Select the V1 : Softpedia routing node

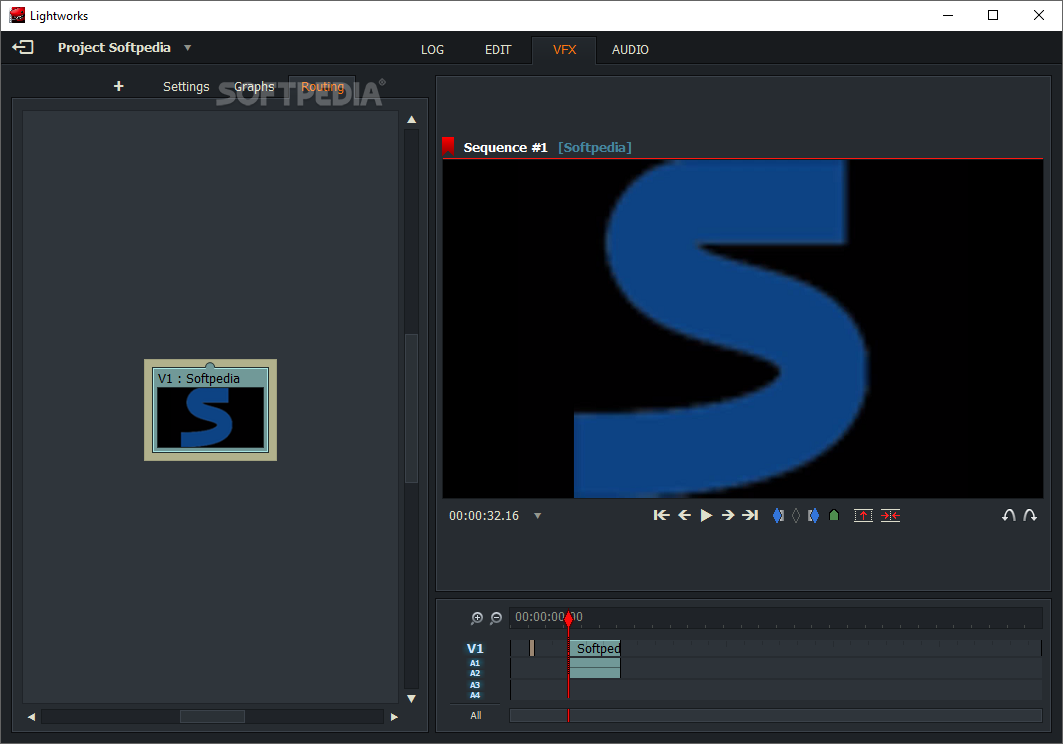click(x=210, y=410)
